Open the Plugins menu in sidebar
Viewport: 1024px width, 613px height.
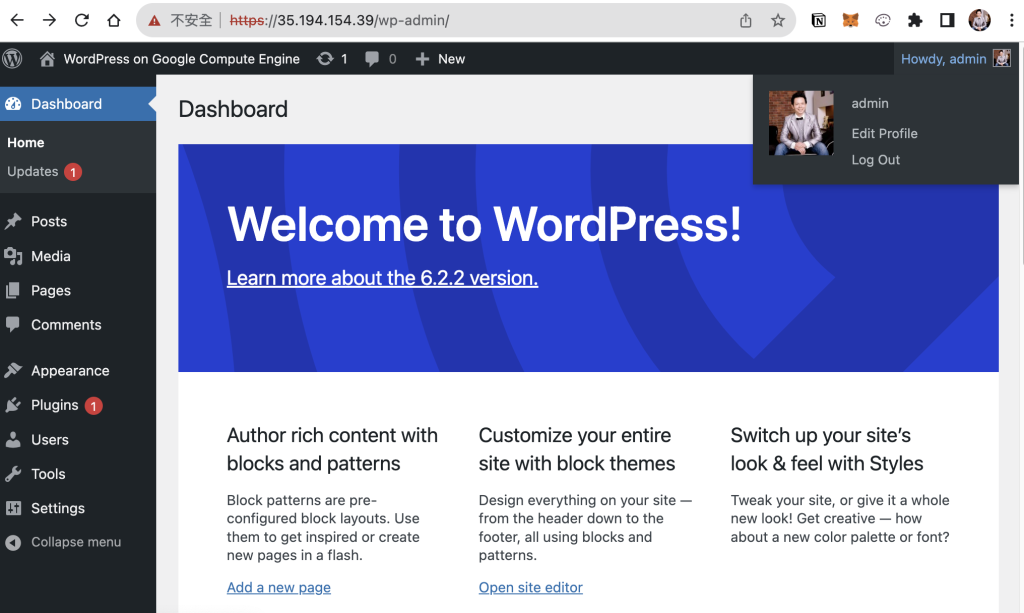(54, 405)
